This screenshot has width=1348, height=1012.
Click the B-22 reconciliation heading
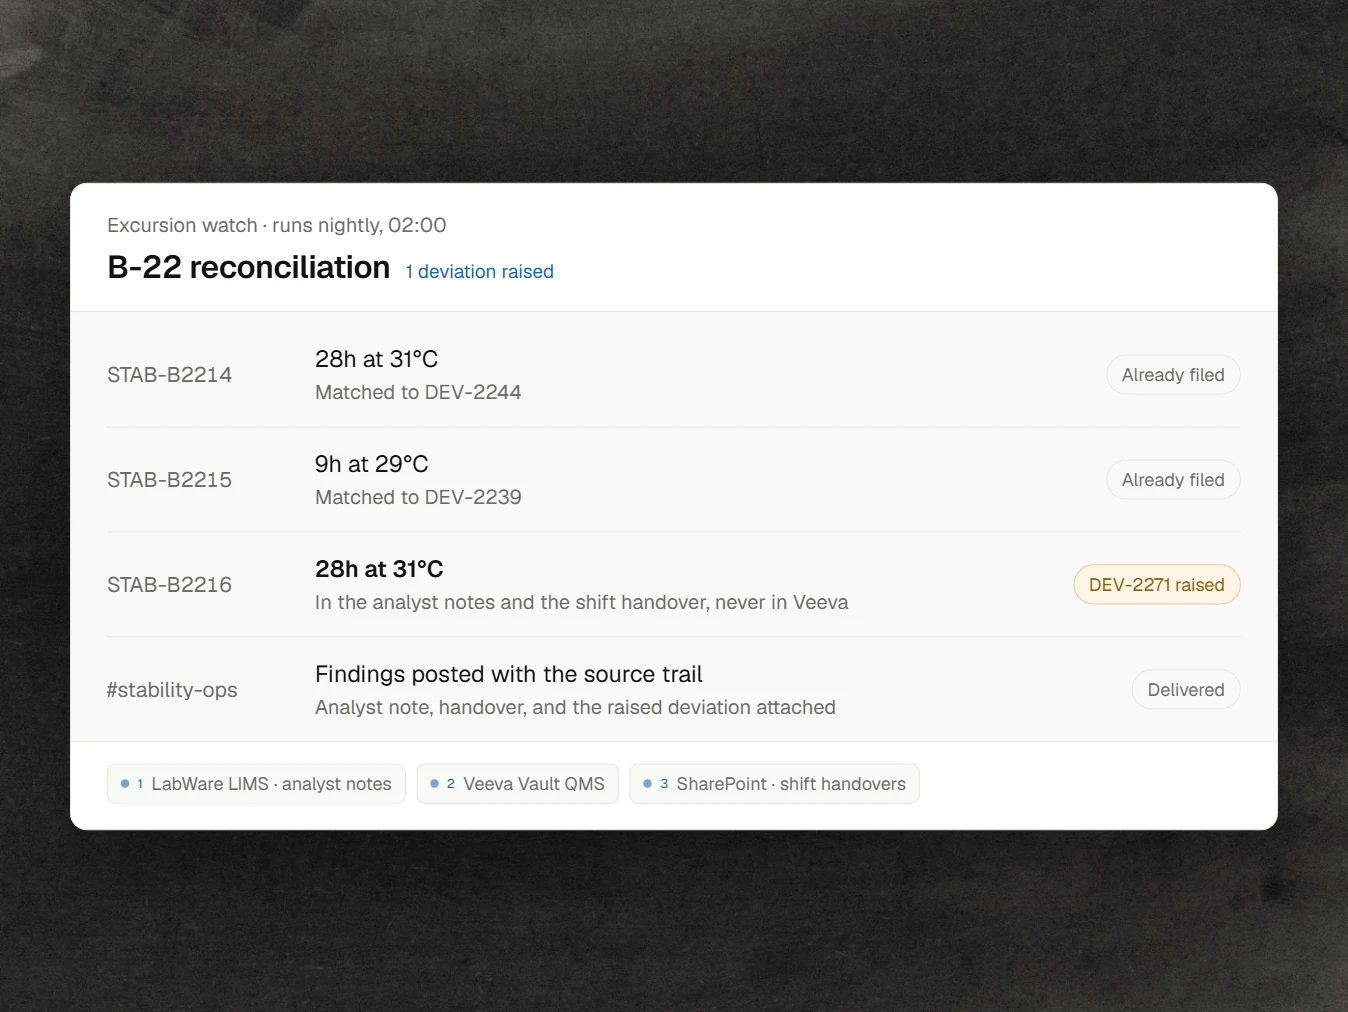point(248,267)
